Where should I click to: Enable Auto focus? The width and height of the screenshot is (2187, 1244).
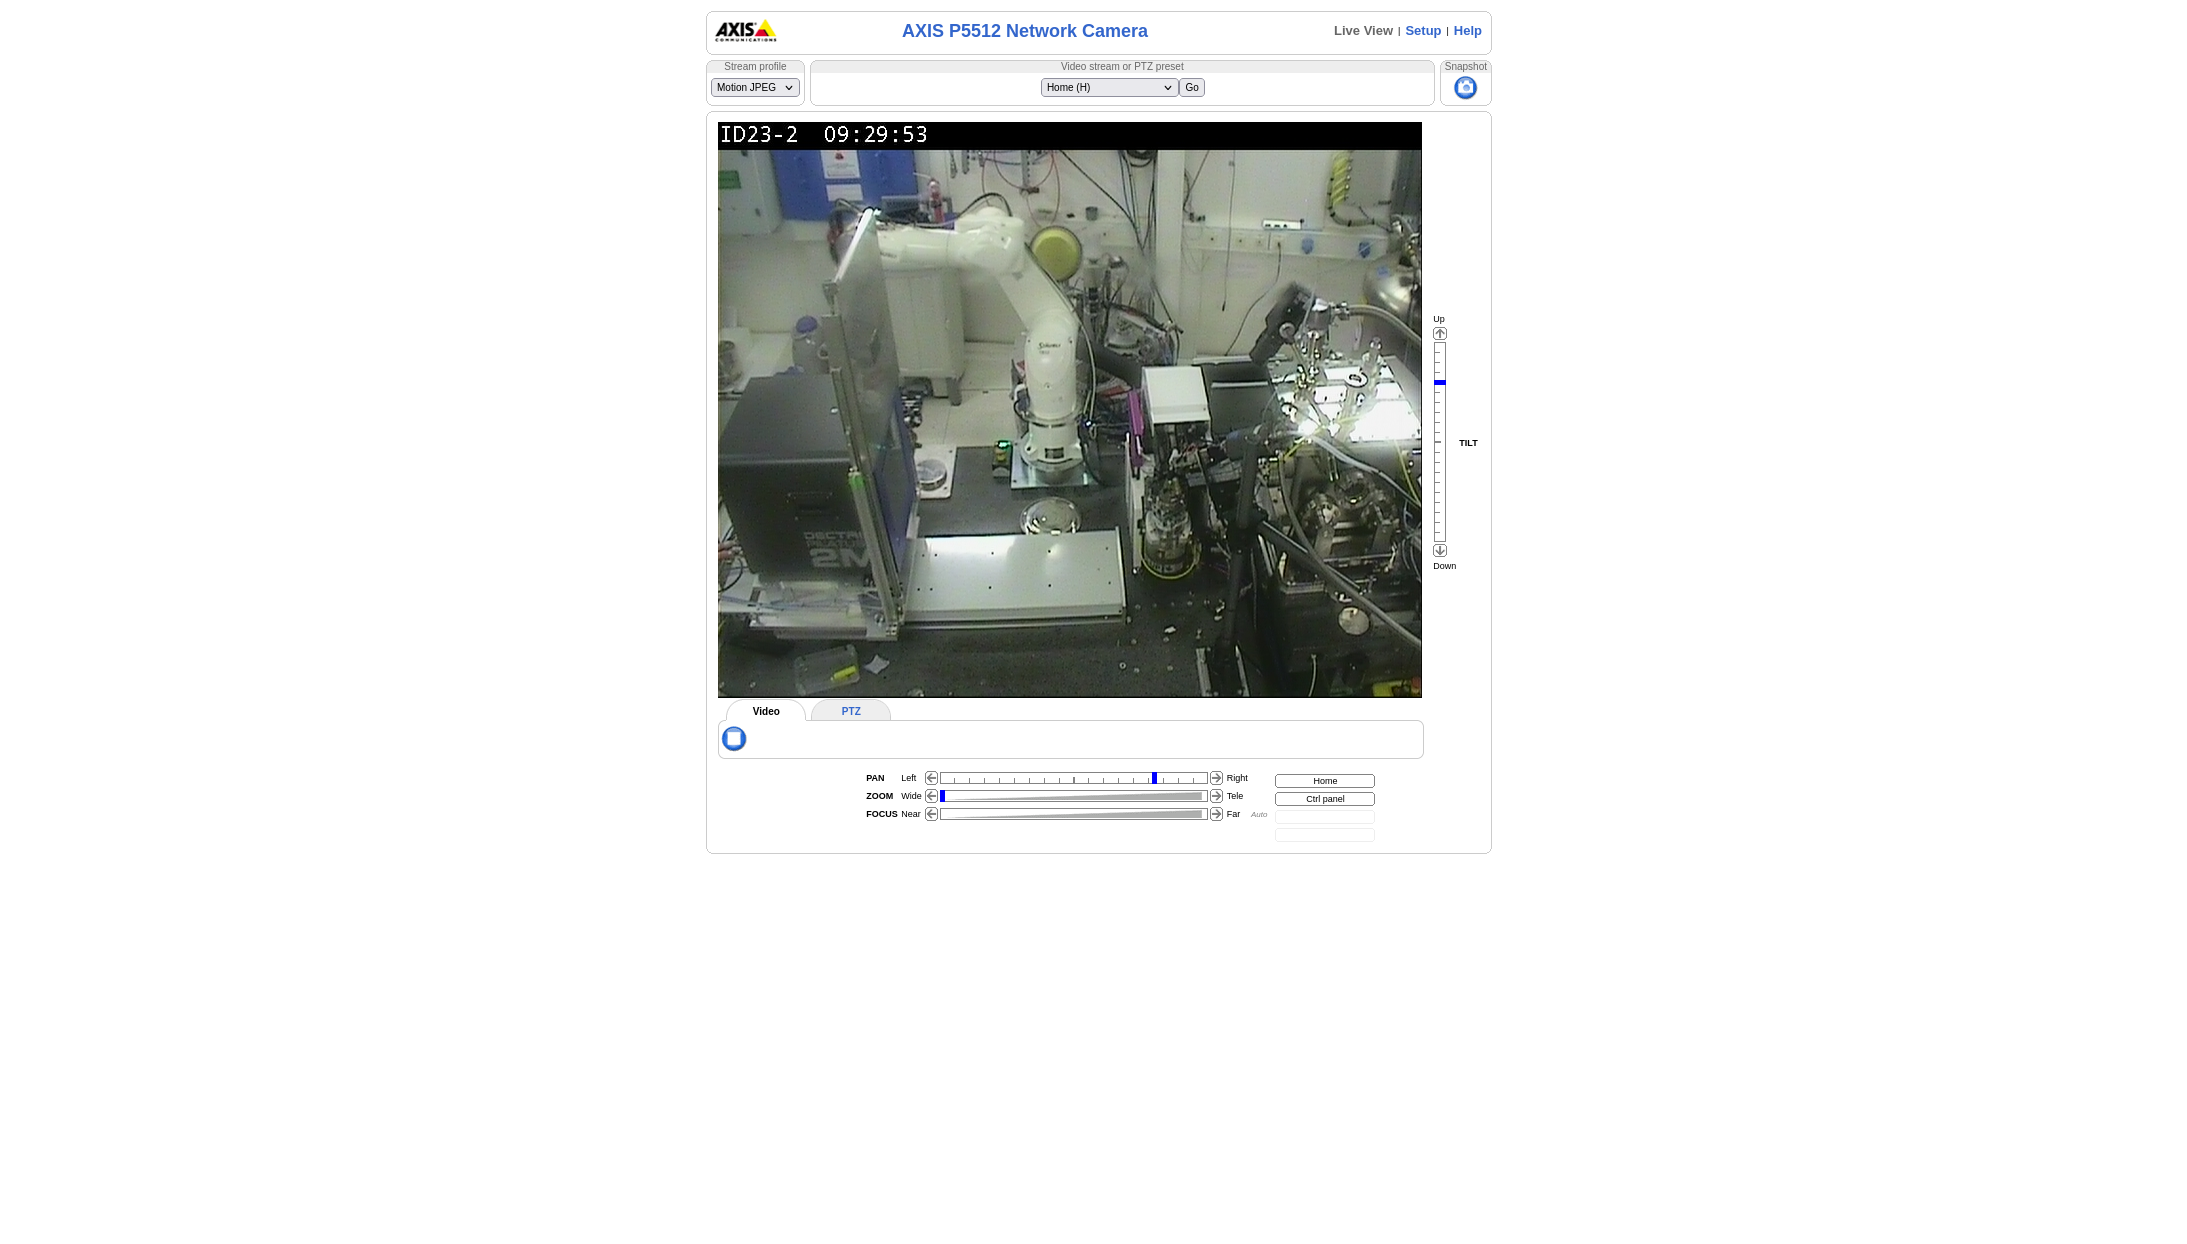(x=1259, y=814)
